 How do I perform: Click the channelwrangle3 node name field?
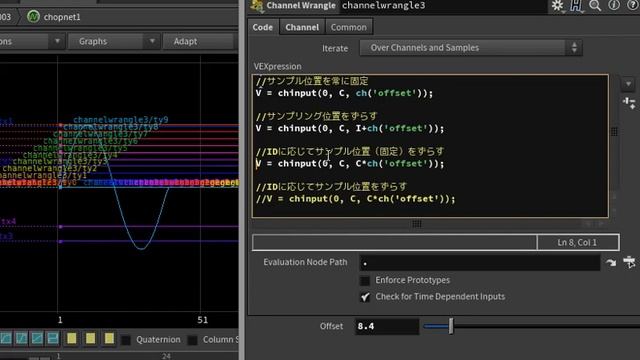click(x=444, y=6)
